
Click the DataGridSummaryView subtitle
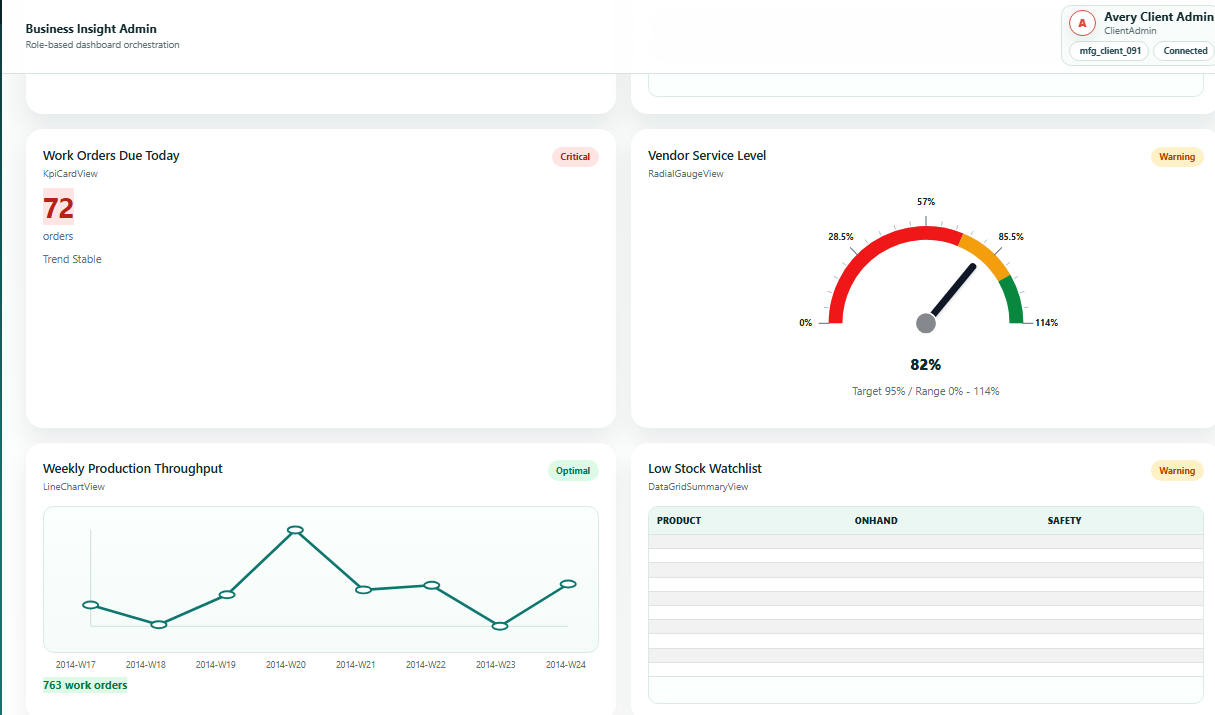click(x=698, y=487)
